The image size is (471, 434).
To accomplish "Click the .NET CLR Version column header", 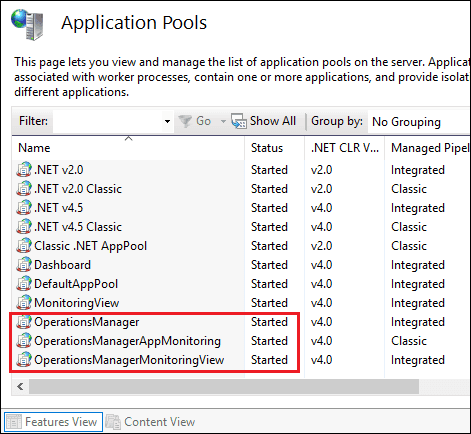I will coord(345,148).
